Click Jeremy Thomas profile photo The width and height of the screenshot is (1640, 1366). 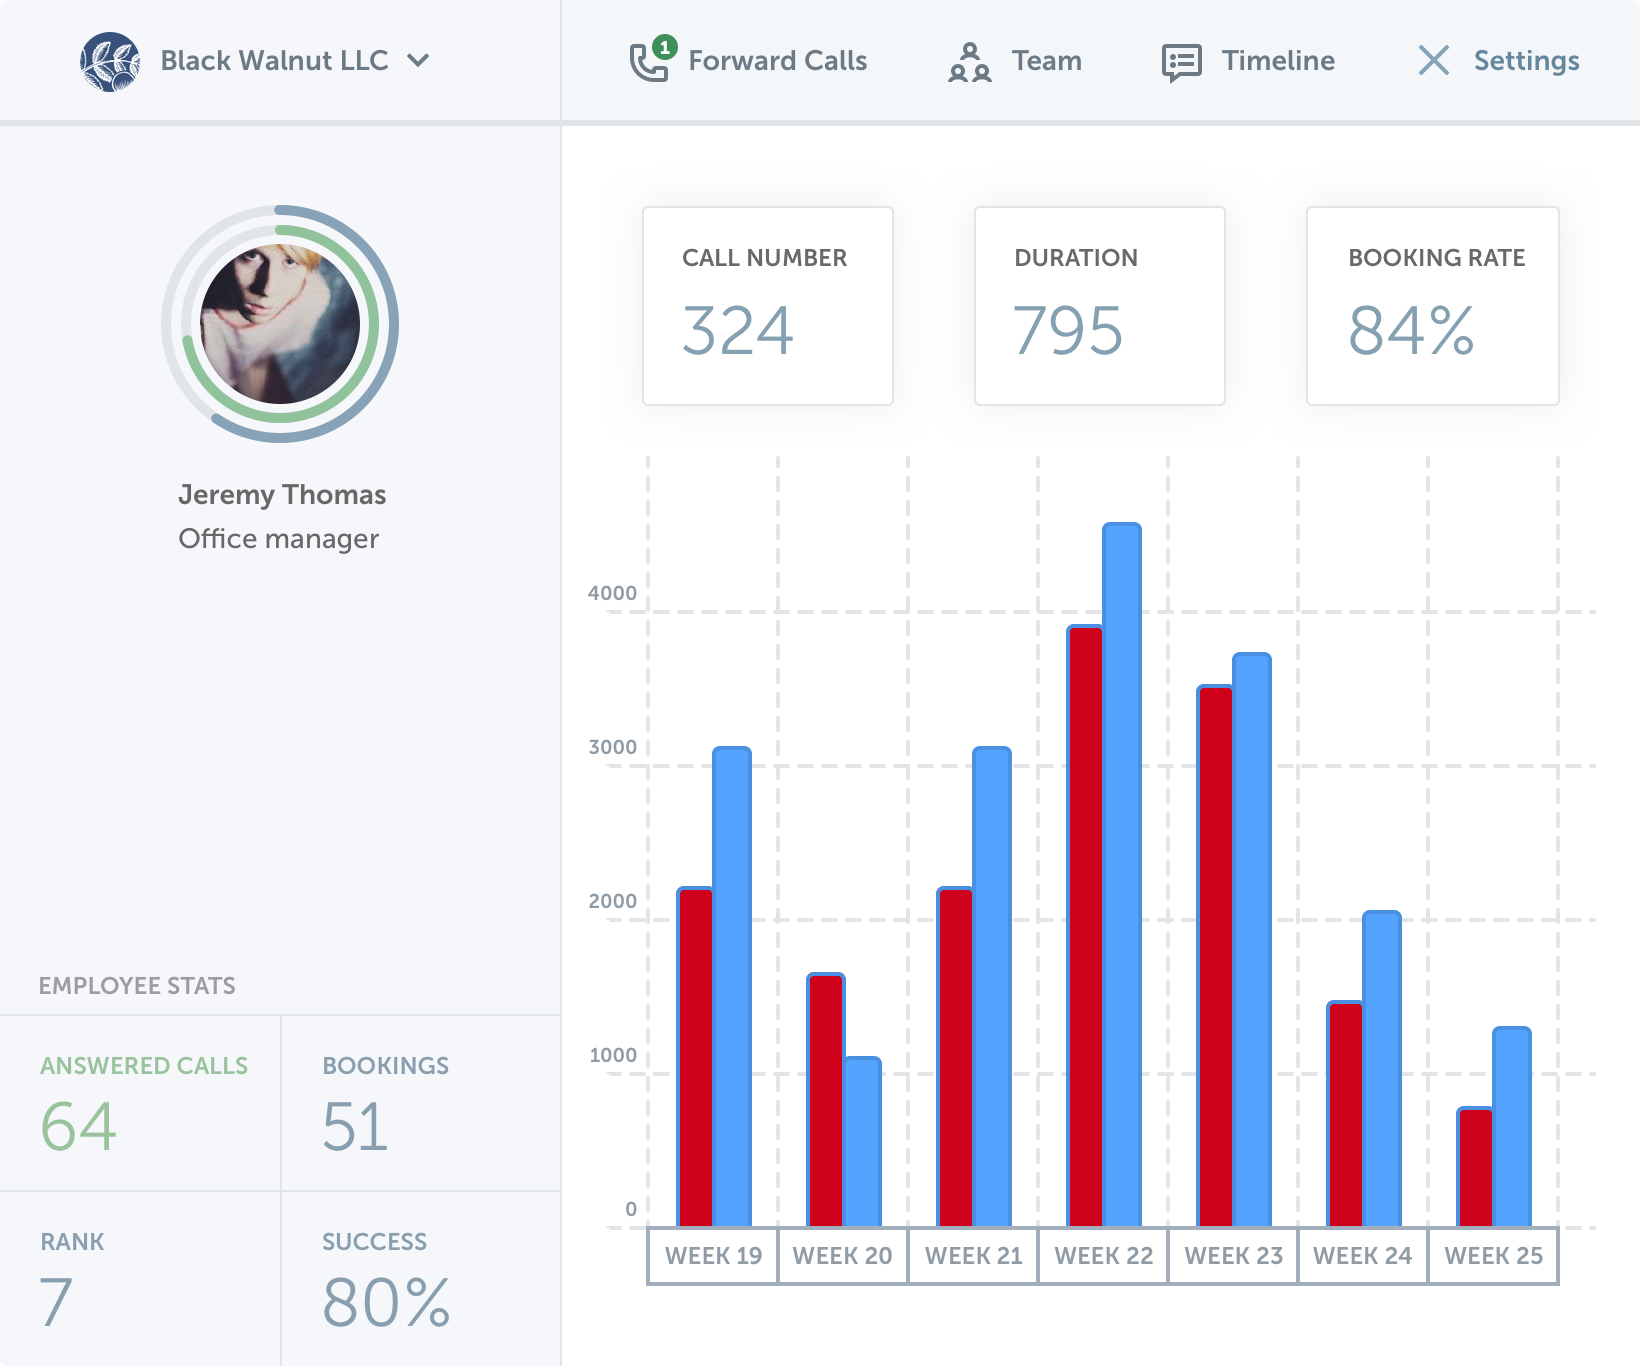point(280,324)
